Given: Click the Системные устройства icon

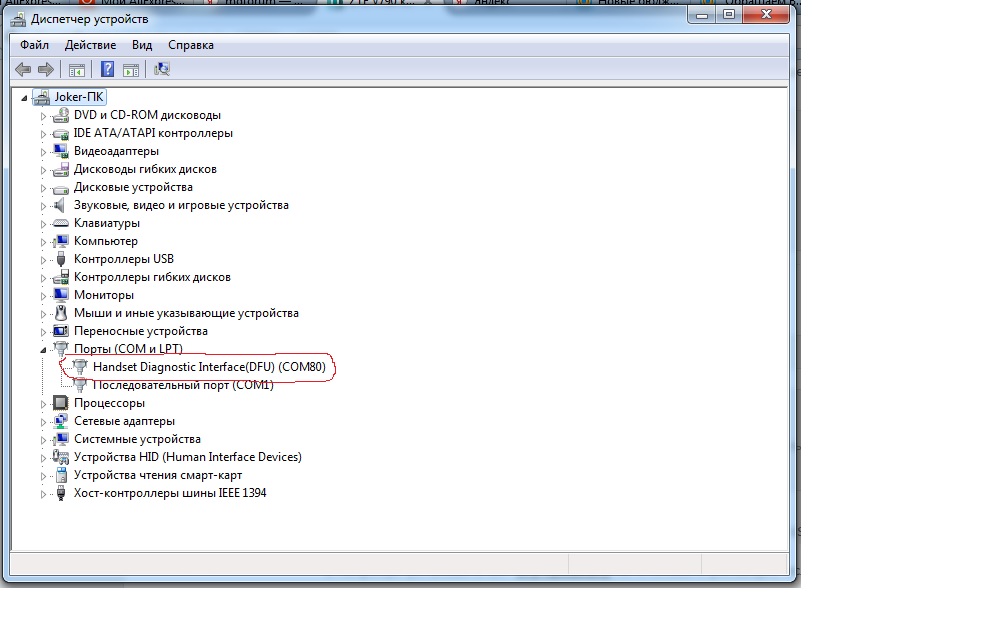Looking at the screenshot, I should click(x=60, y=439).
